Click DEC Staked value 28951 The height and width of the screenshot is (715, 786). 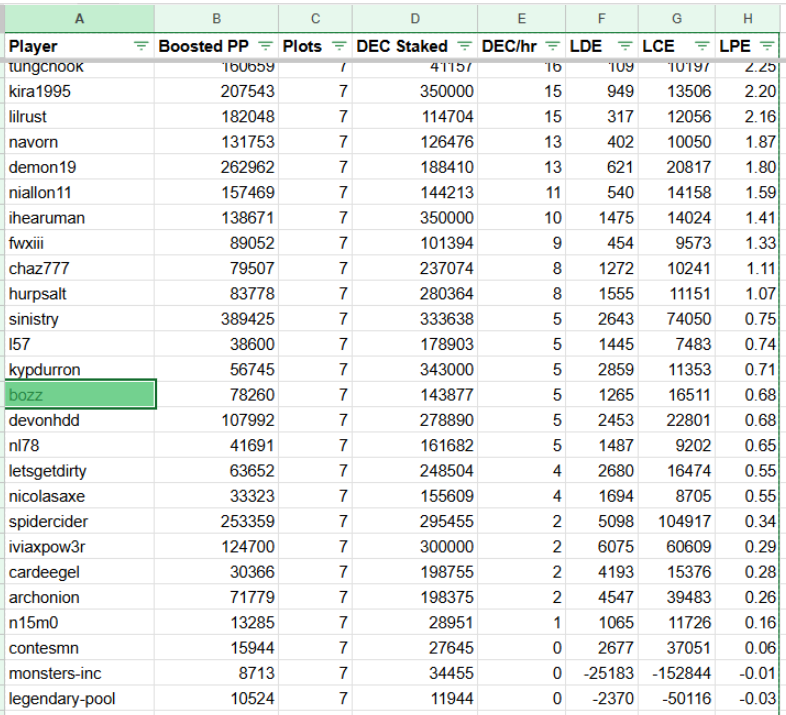pos(451,623)
